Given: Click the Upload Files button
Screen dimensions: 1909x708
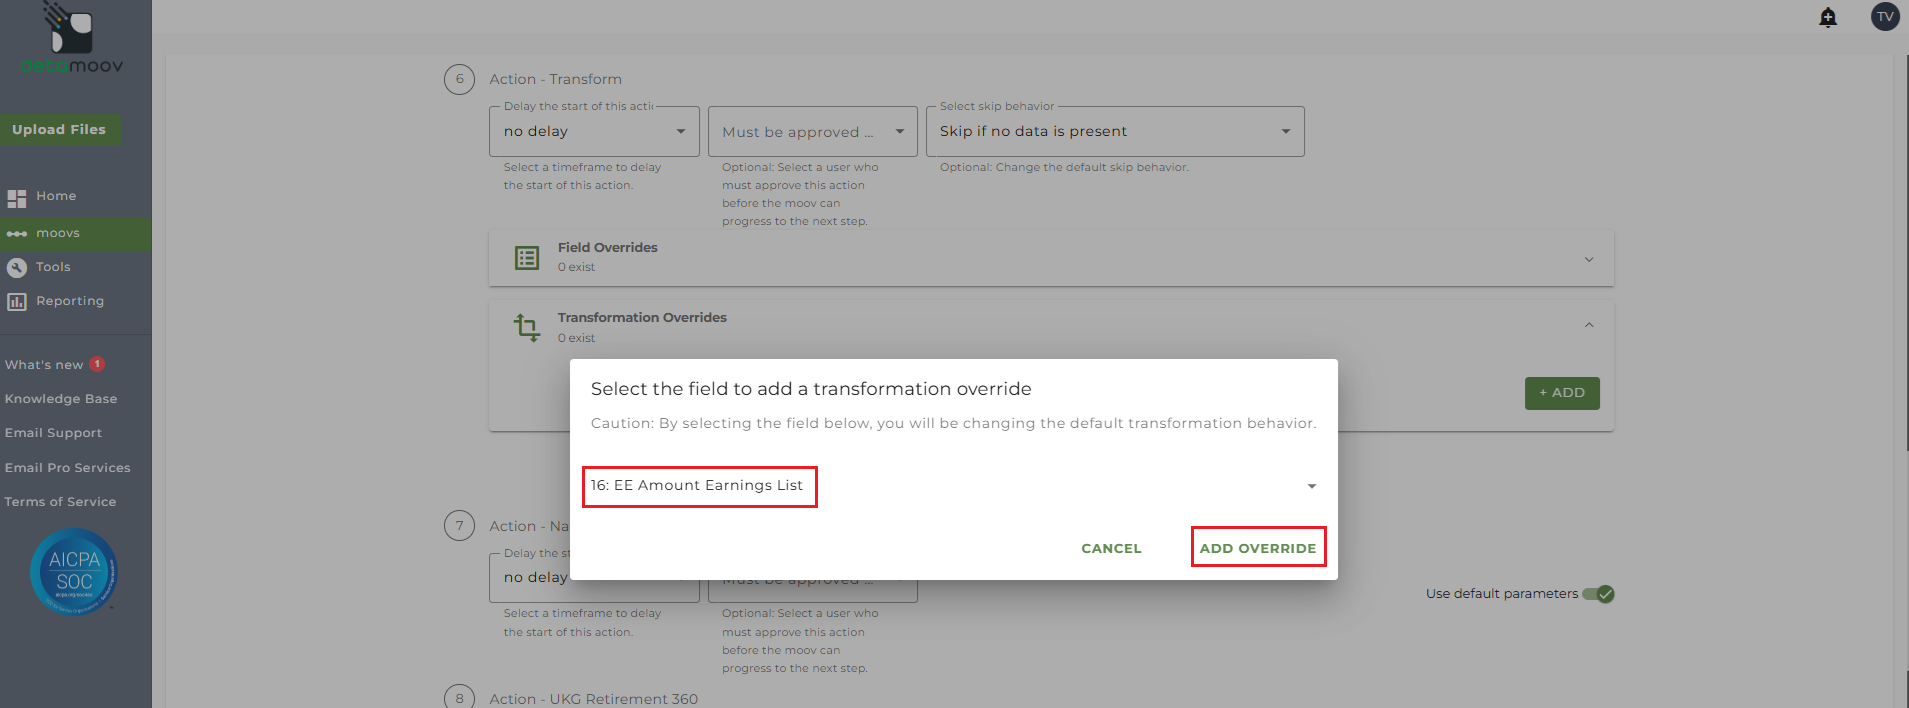Looking at the screenshot, I should pyautogui.click(x=59, y=130).
